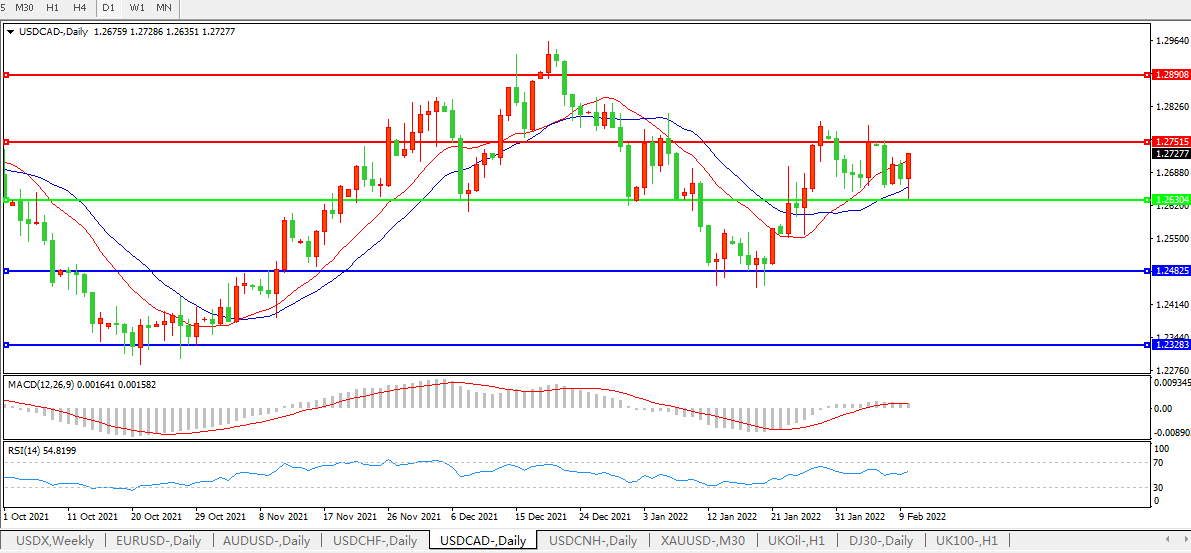Image resolution: width=1191 pixels, height=553 pixels.
Task: Switch timeframe to M30
Action: 25,8
